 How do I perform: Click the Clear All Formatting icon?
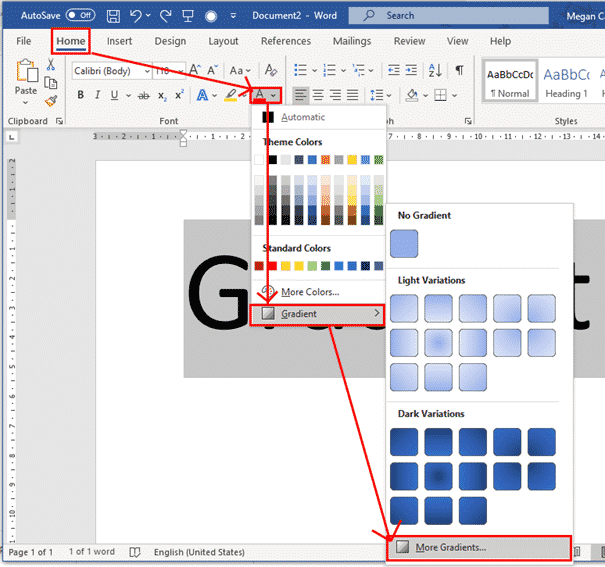click(270, 71)
